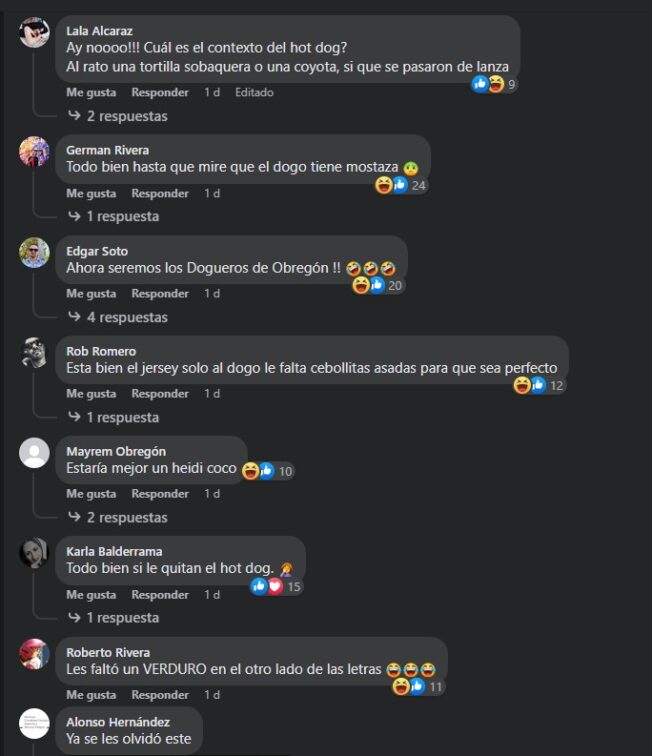Image resolution: width=652 pixels, height=756 pixels.
Task: Click Edgar Soto's profile avatar
Action: (34, 252)
